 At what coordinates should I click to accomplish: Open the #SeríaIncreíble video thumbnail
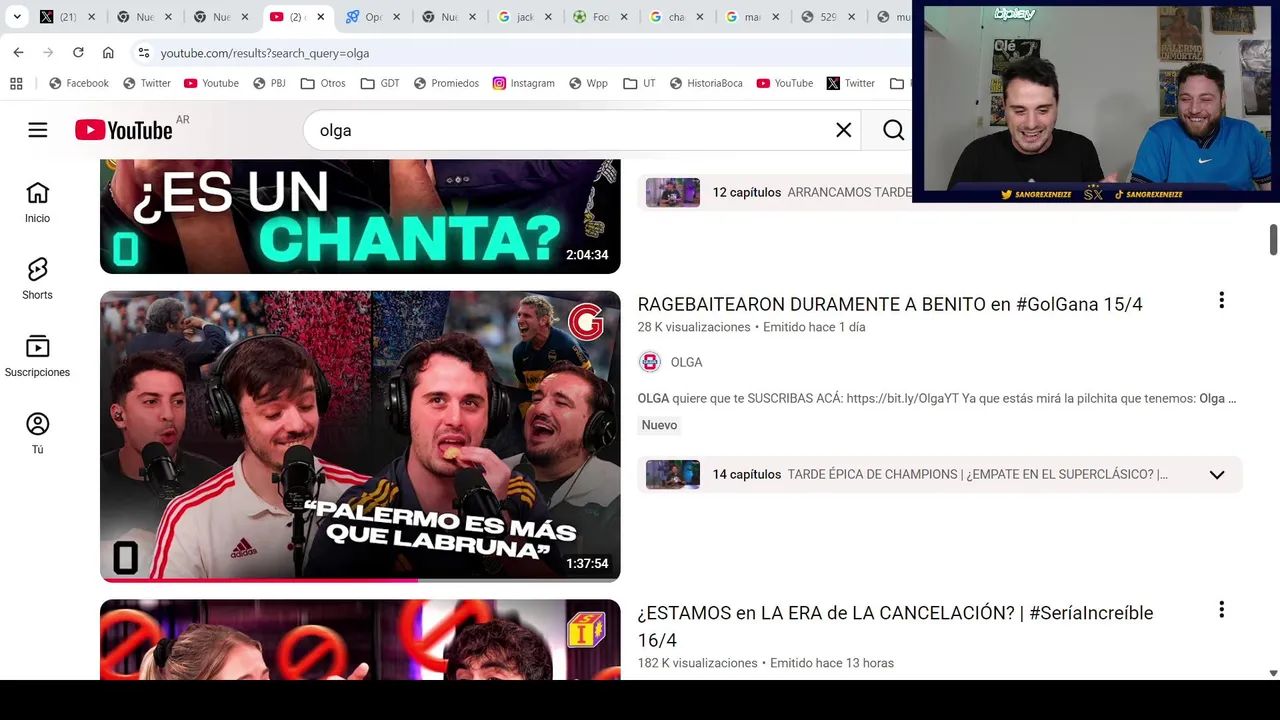360,640
